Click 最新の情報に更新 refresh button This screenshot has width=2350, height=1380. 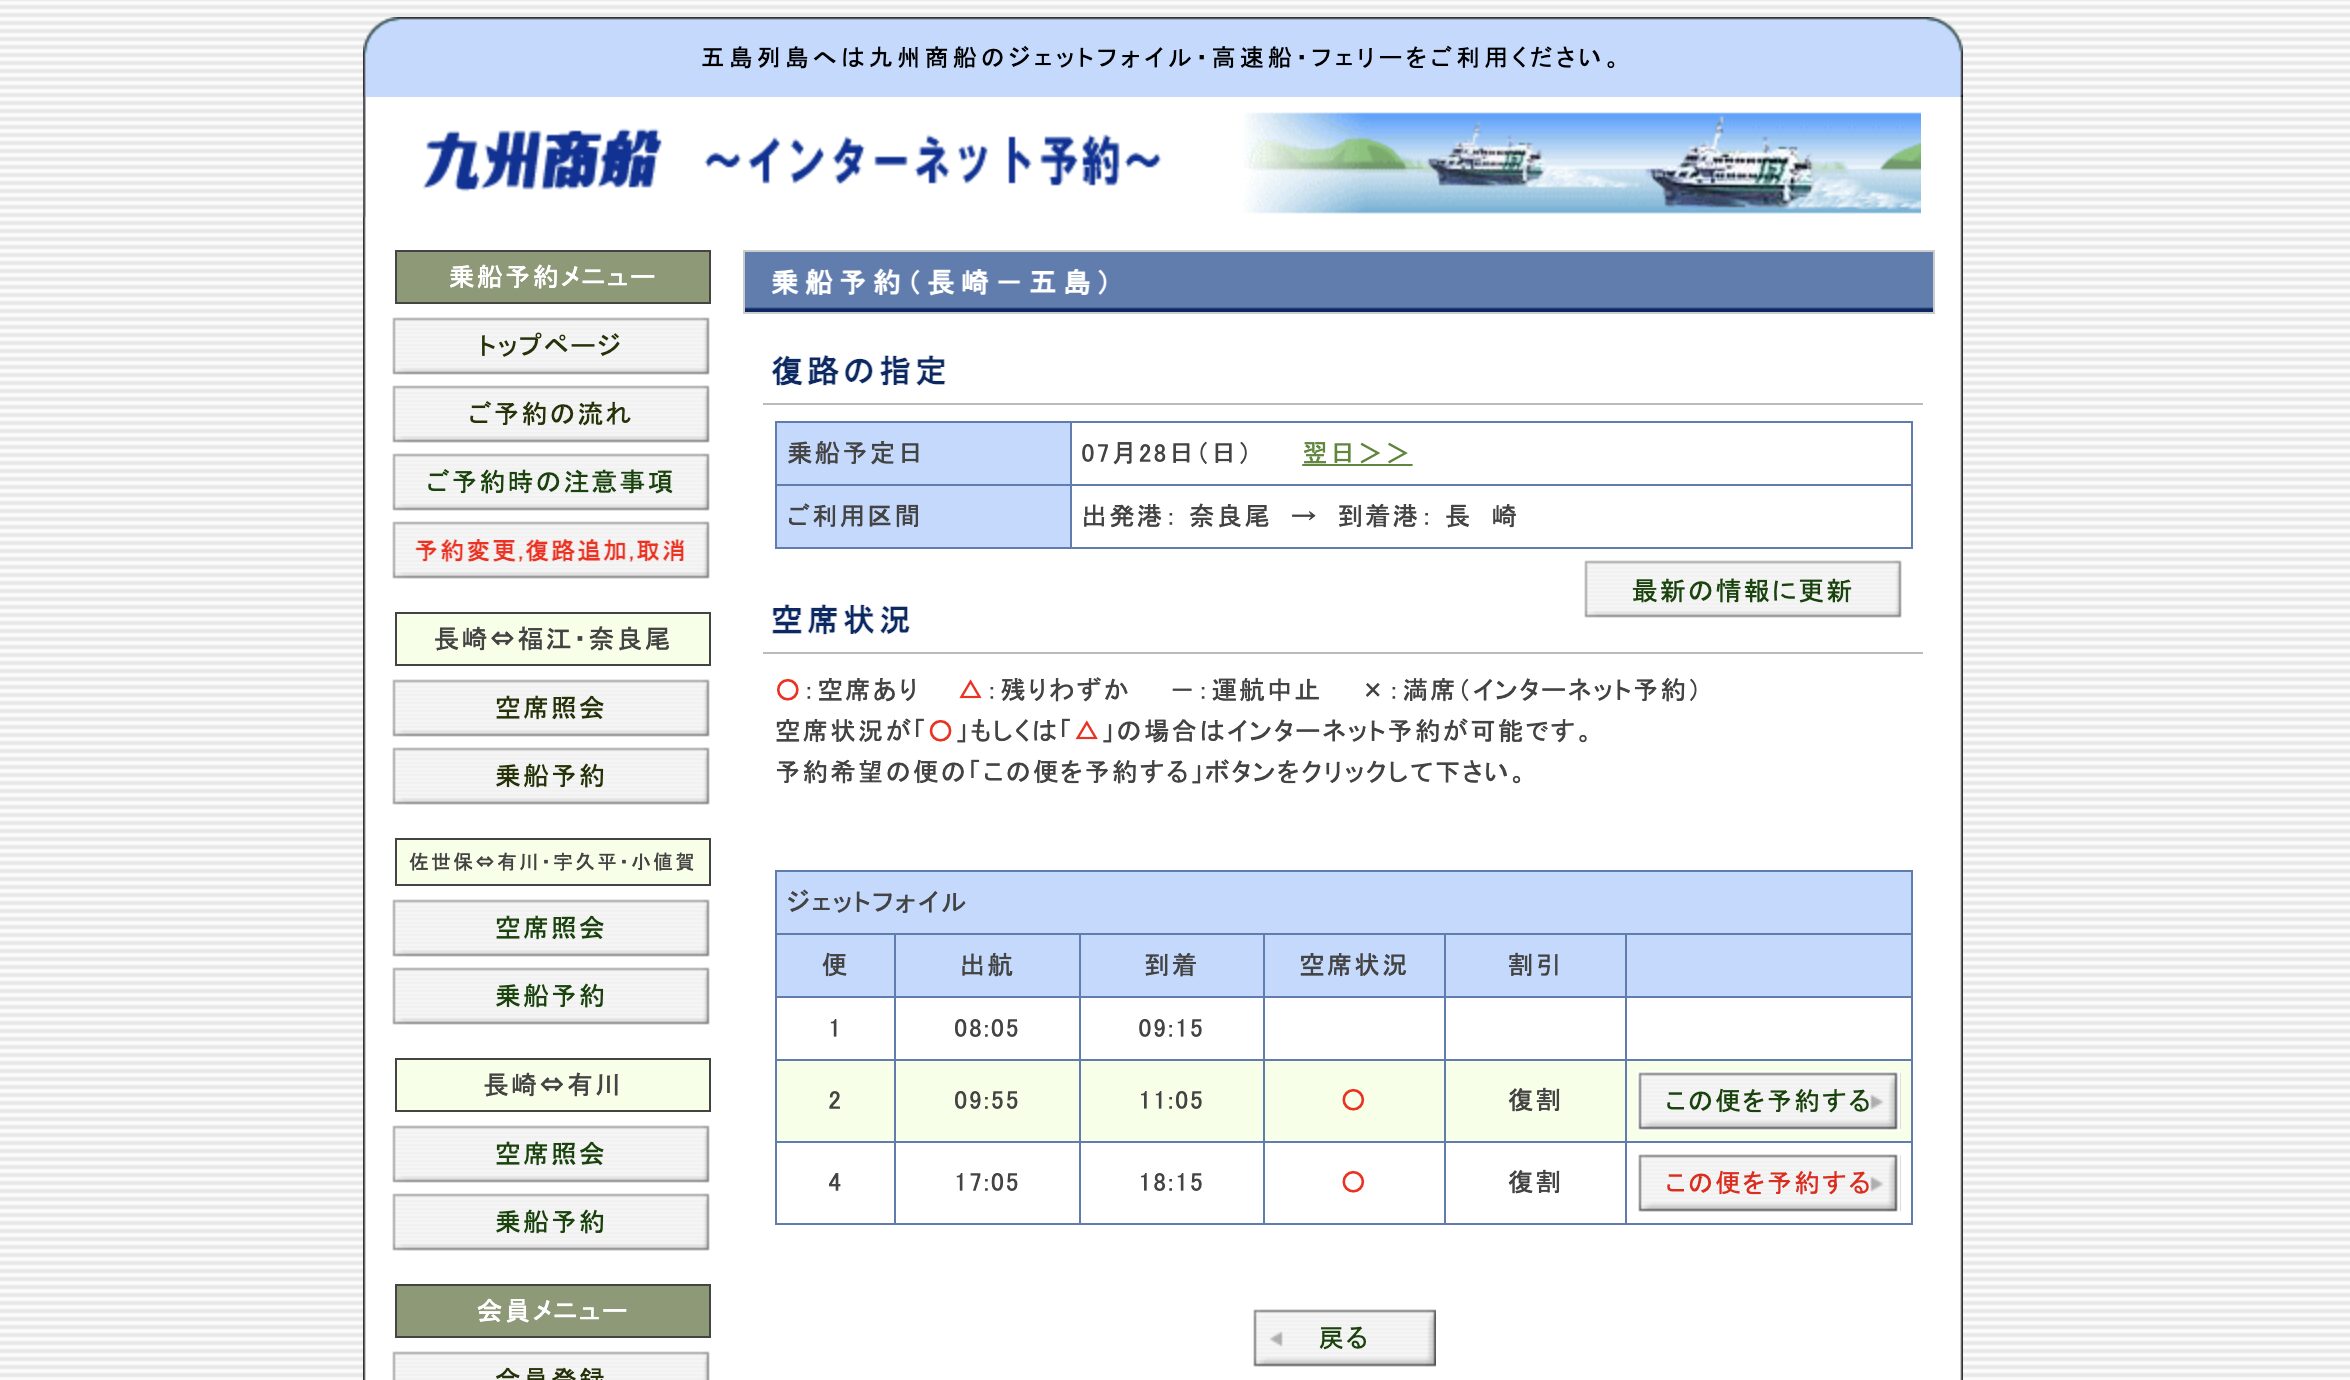pos(1742,590)
